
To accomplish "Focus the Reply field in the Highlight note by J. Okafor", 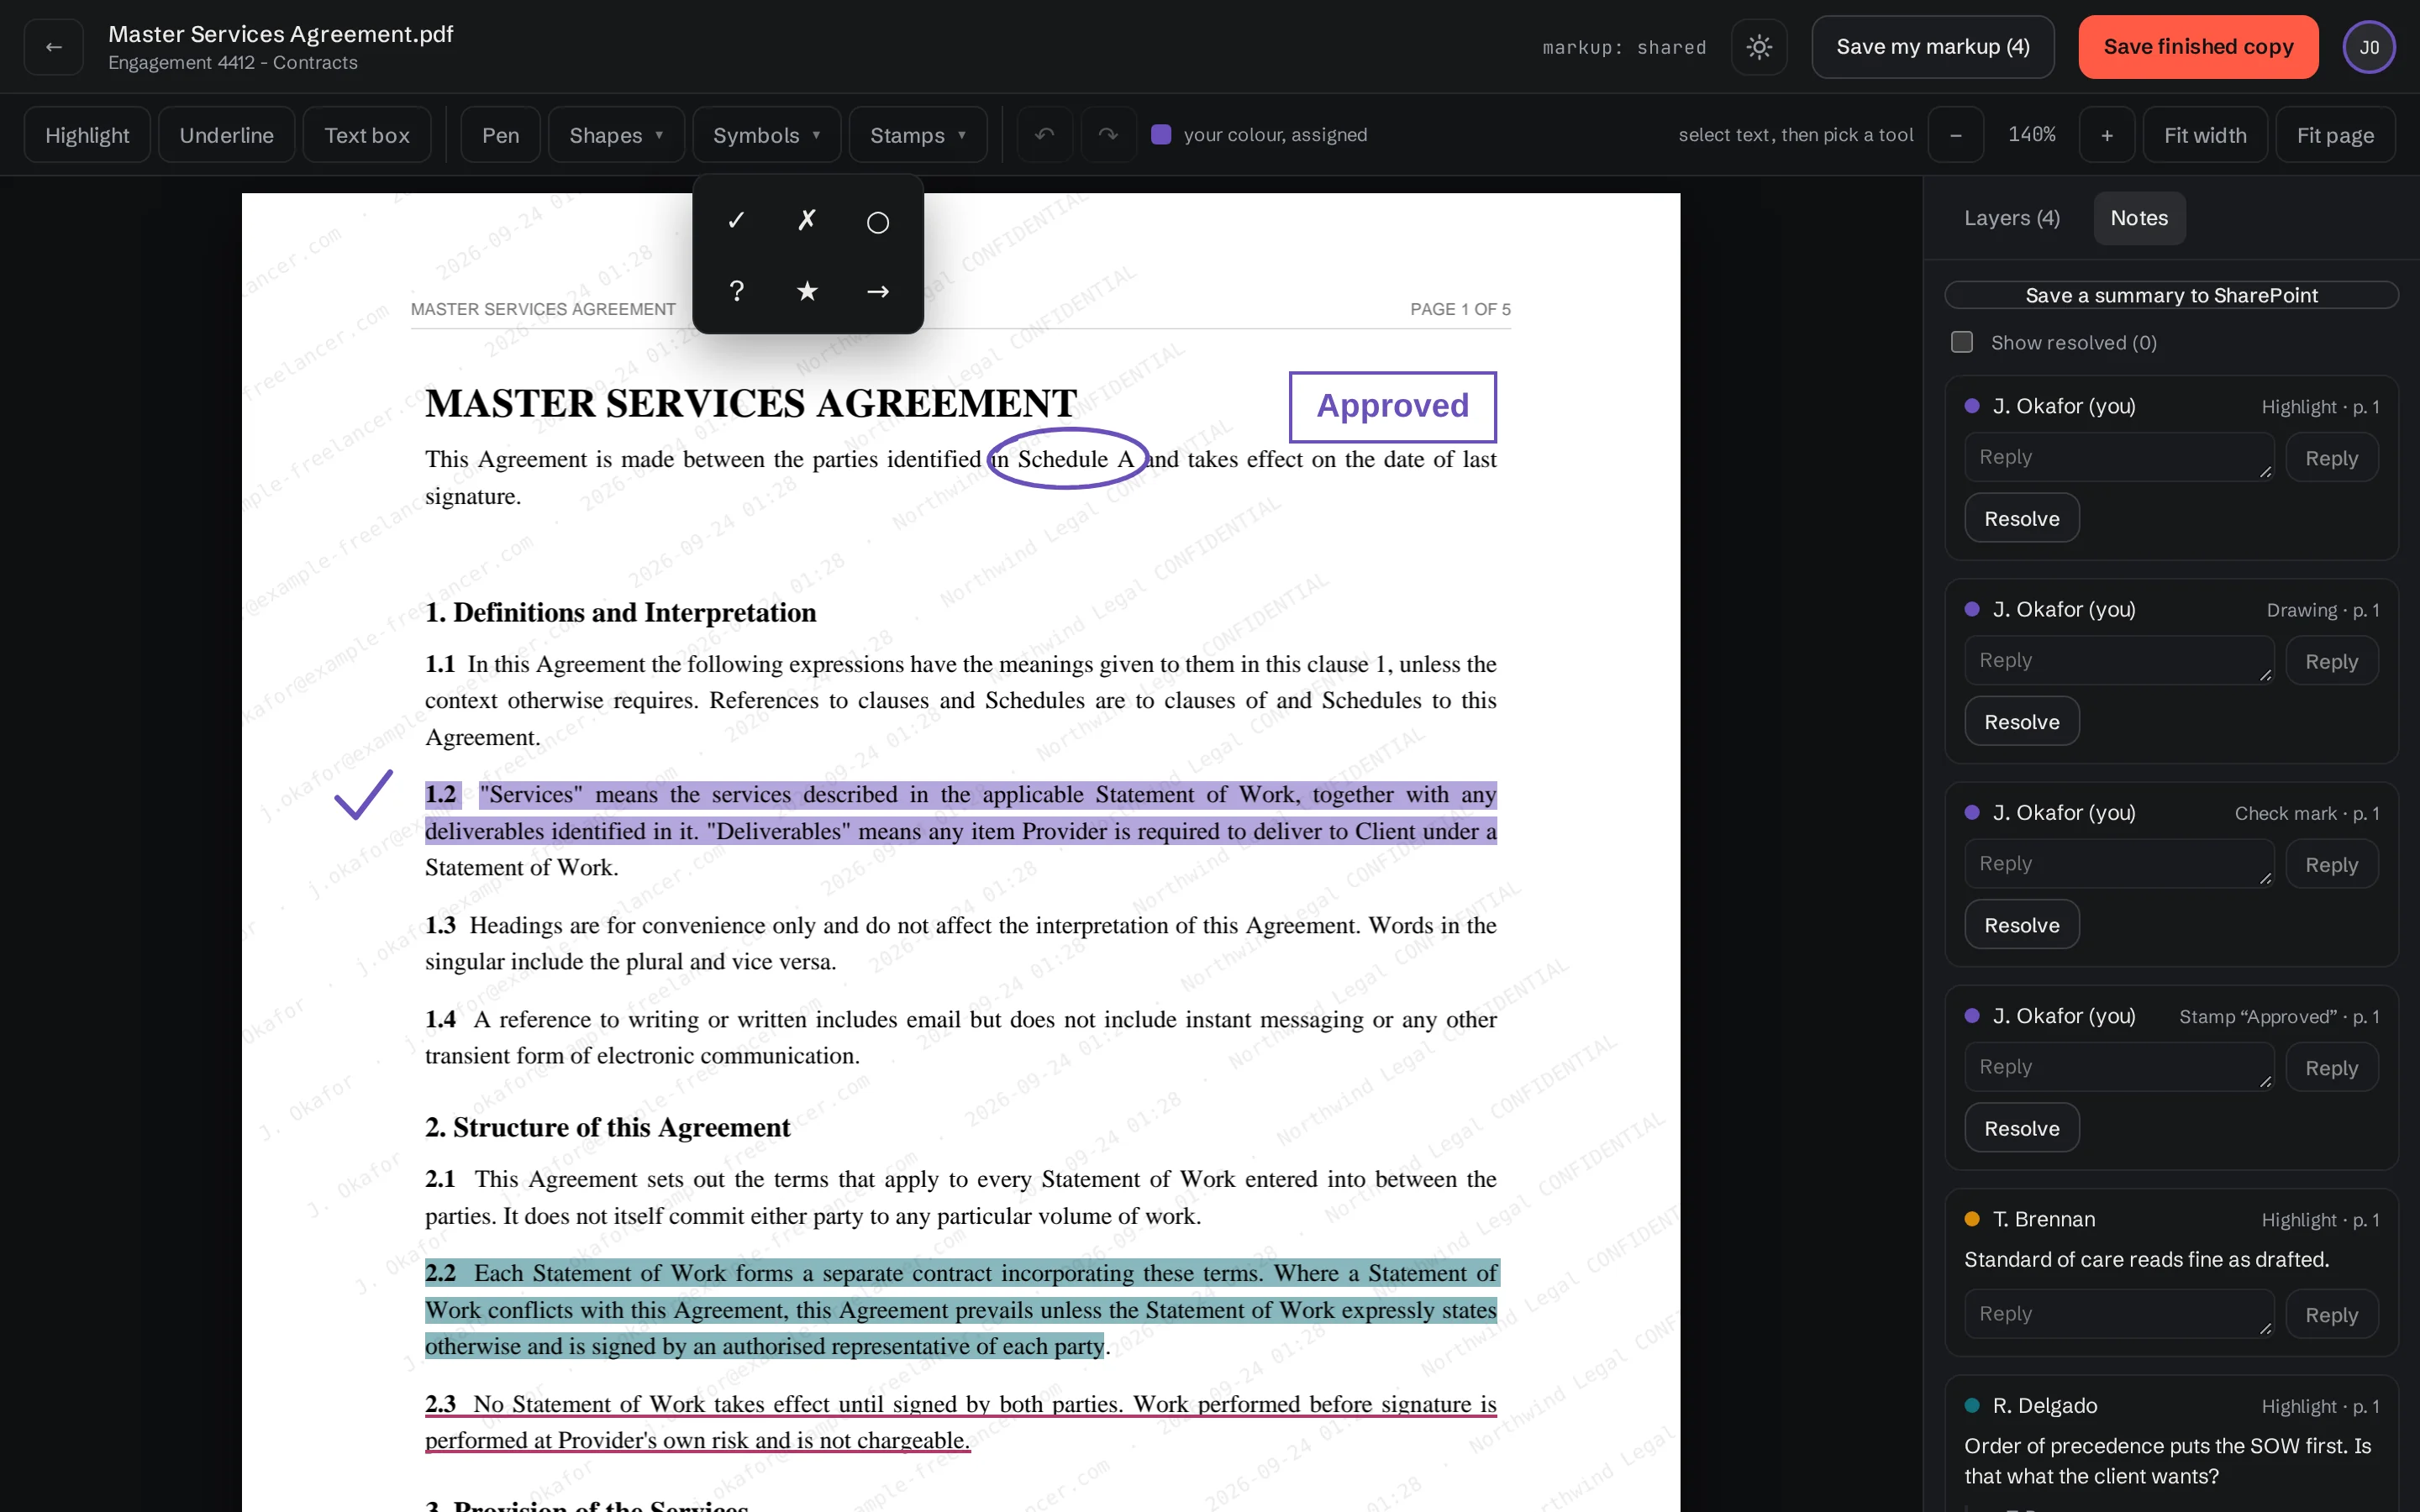I will tap(2119, 457).
